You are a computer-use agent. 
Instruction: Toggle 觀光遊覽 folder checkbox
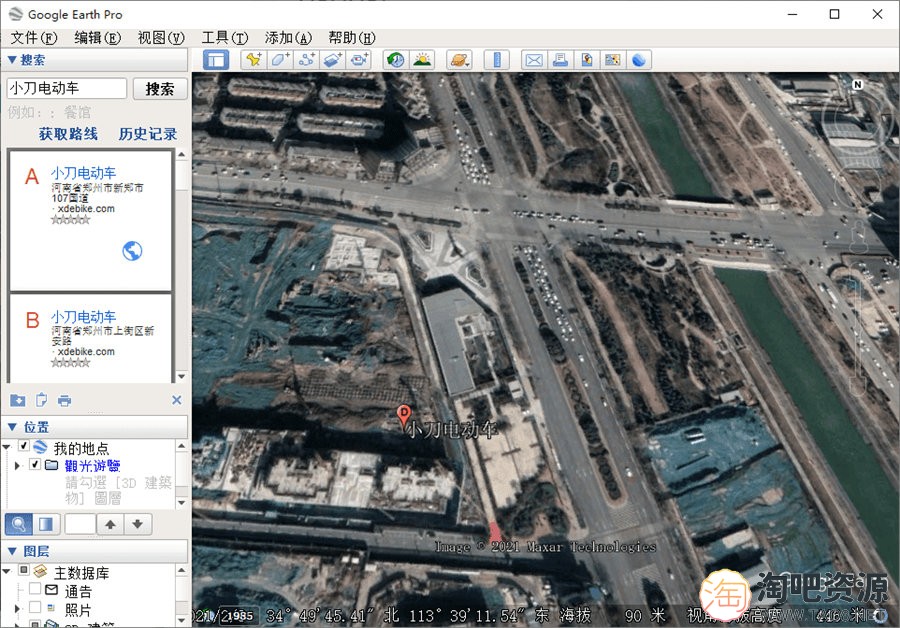tap(35, 464)
